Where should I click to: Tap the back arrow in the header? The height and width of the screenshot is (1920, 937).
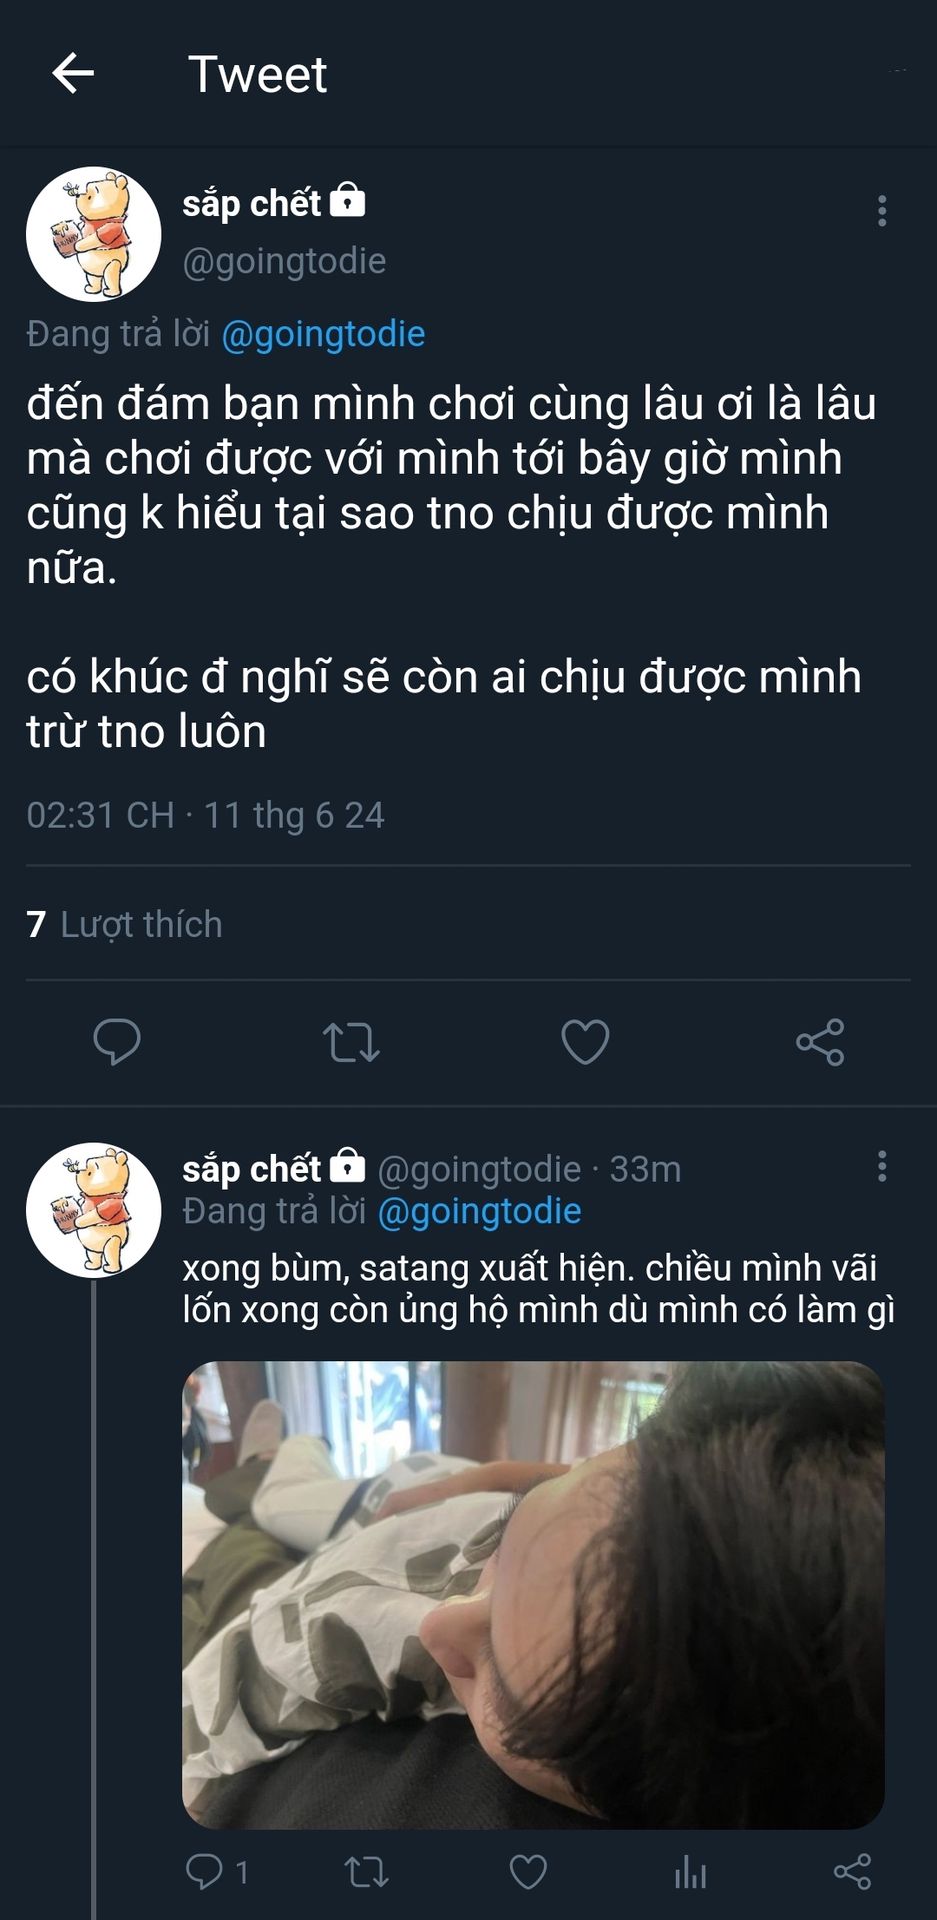point(73,74)
